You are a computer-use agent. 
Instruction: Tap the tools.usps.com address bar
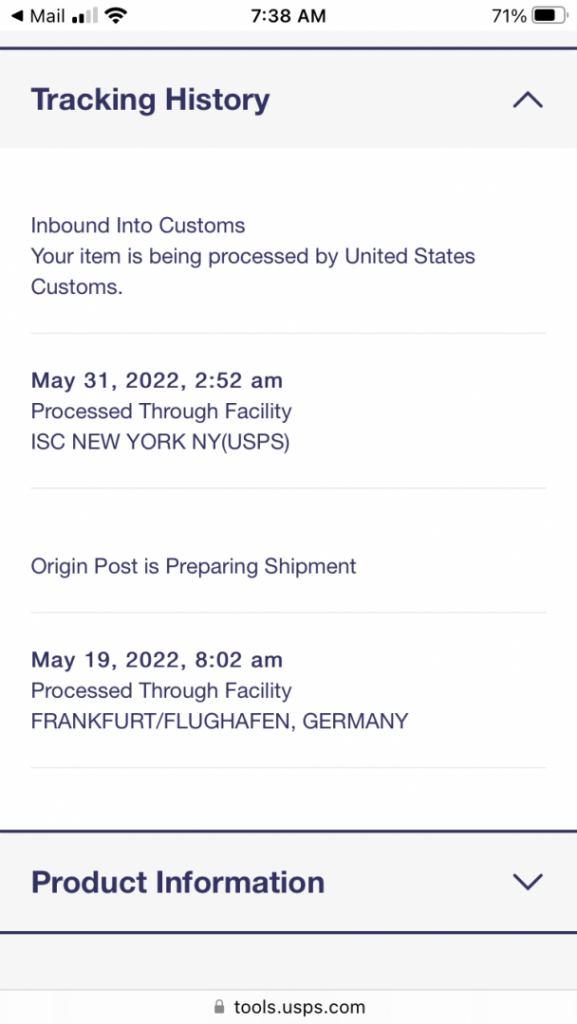(288, 1006)
